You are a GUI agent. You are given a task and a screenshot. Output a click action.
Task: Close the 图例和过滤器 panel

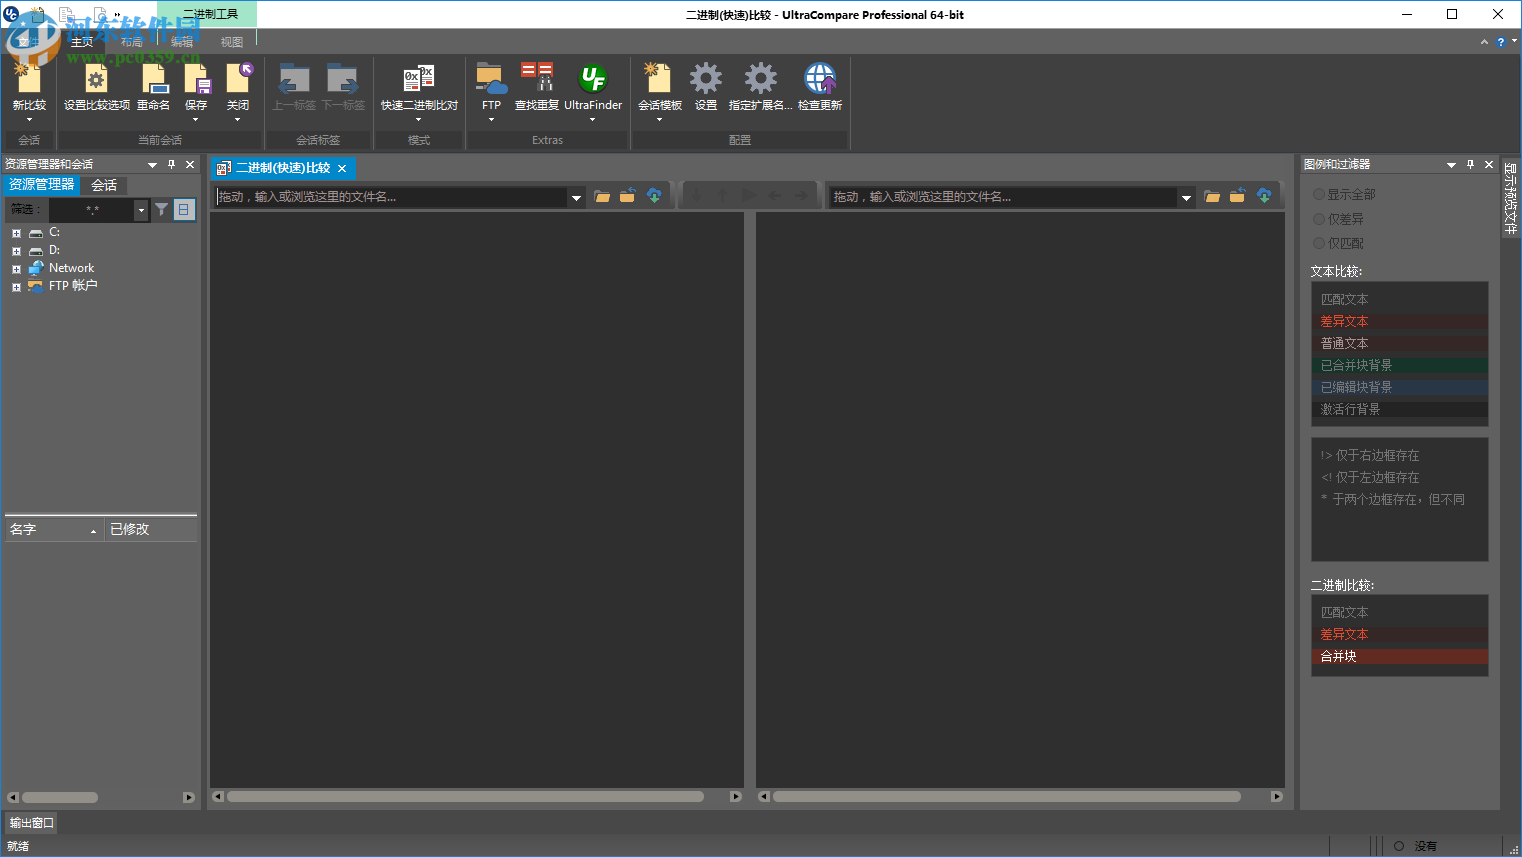click(x=1489, y=164)
